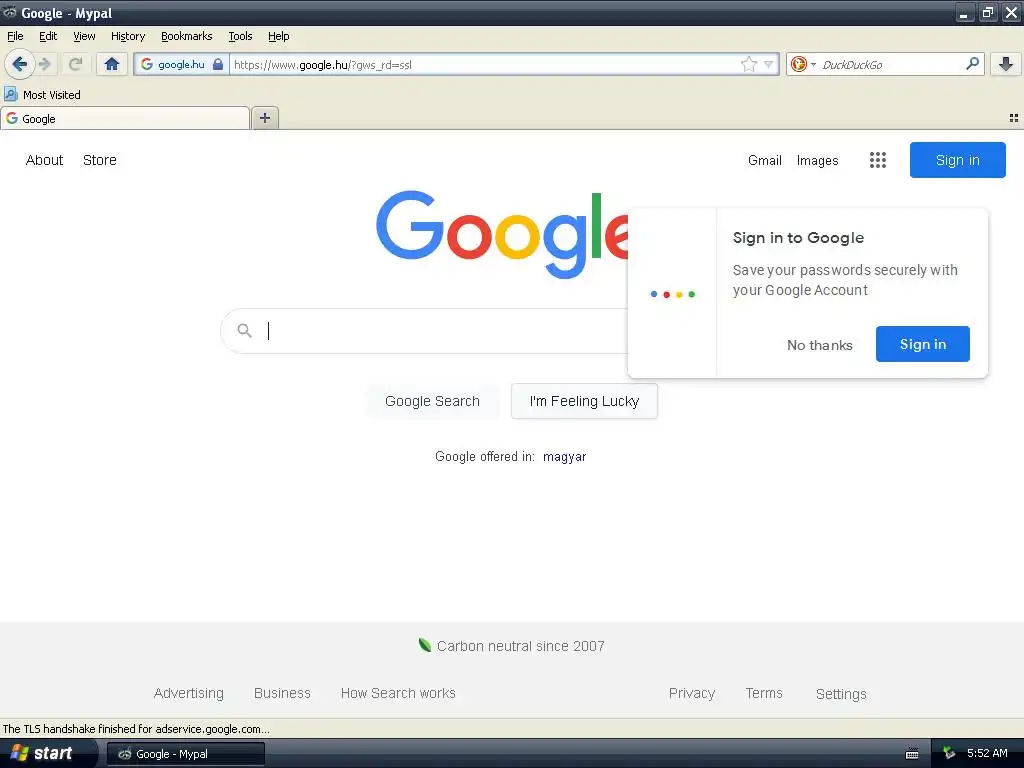Click the blue Sign in button at top right

[x=957, y=160]
